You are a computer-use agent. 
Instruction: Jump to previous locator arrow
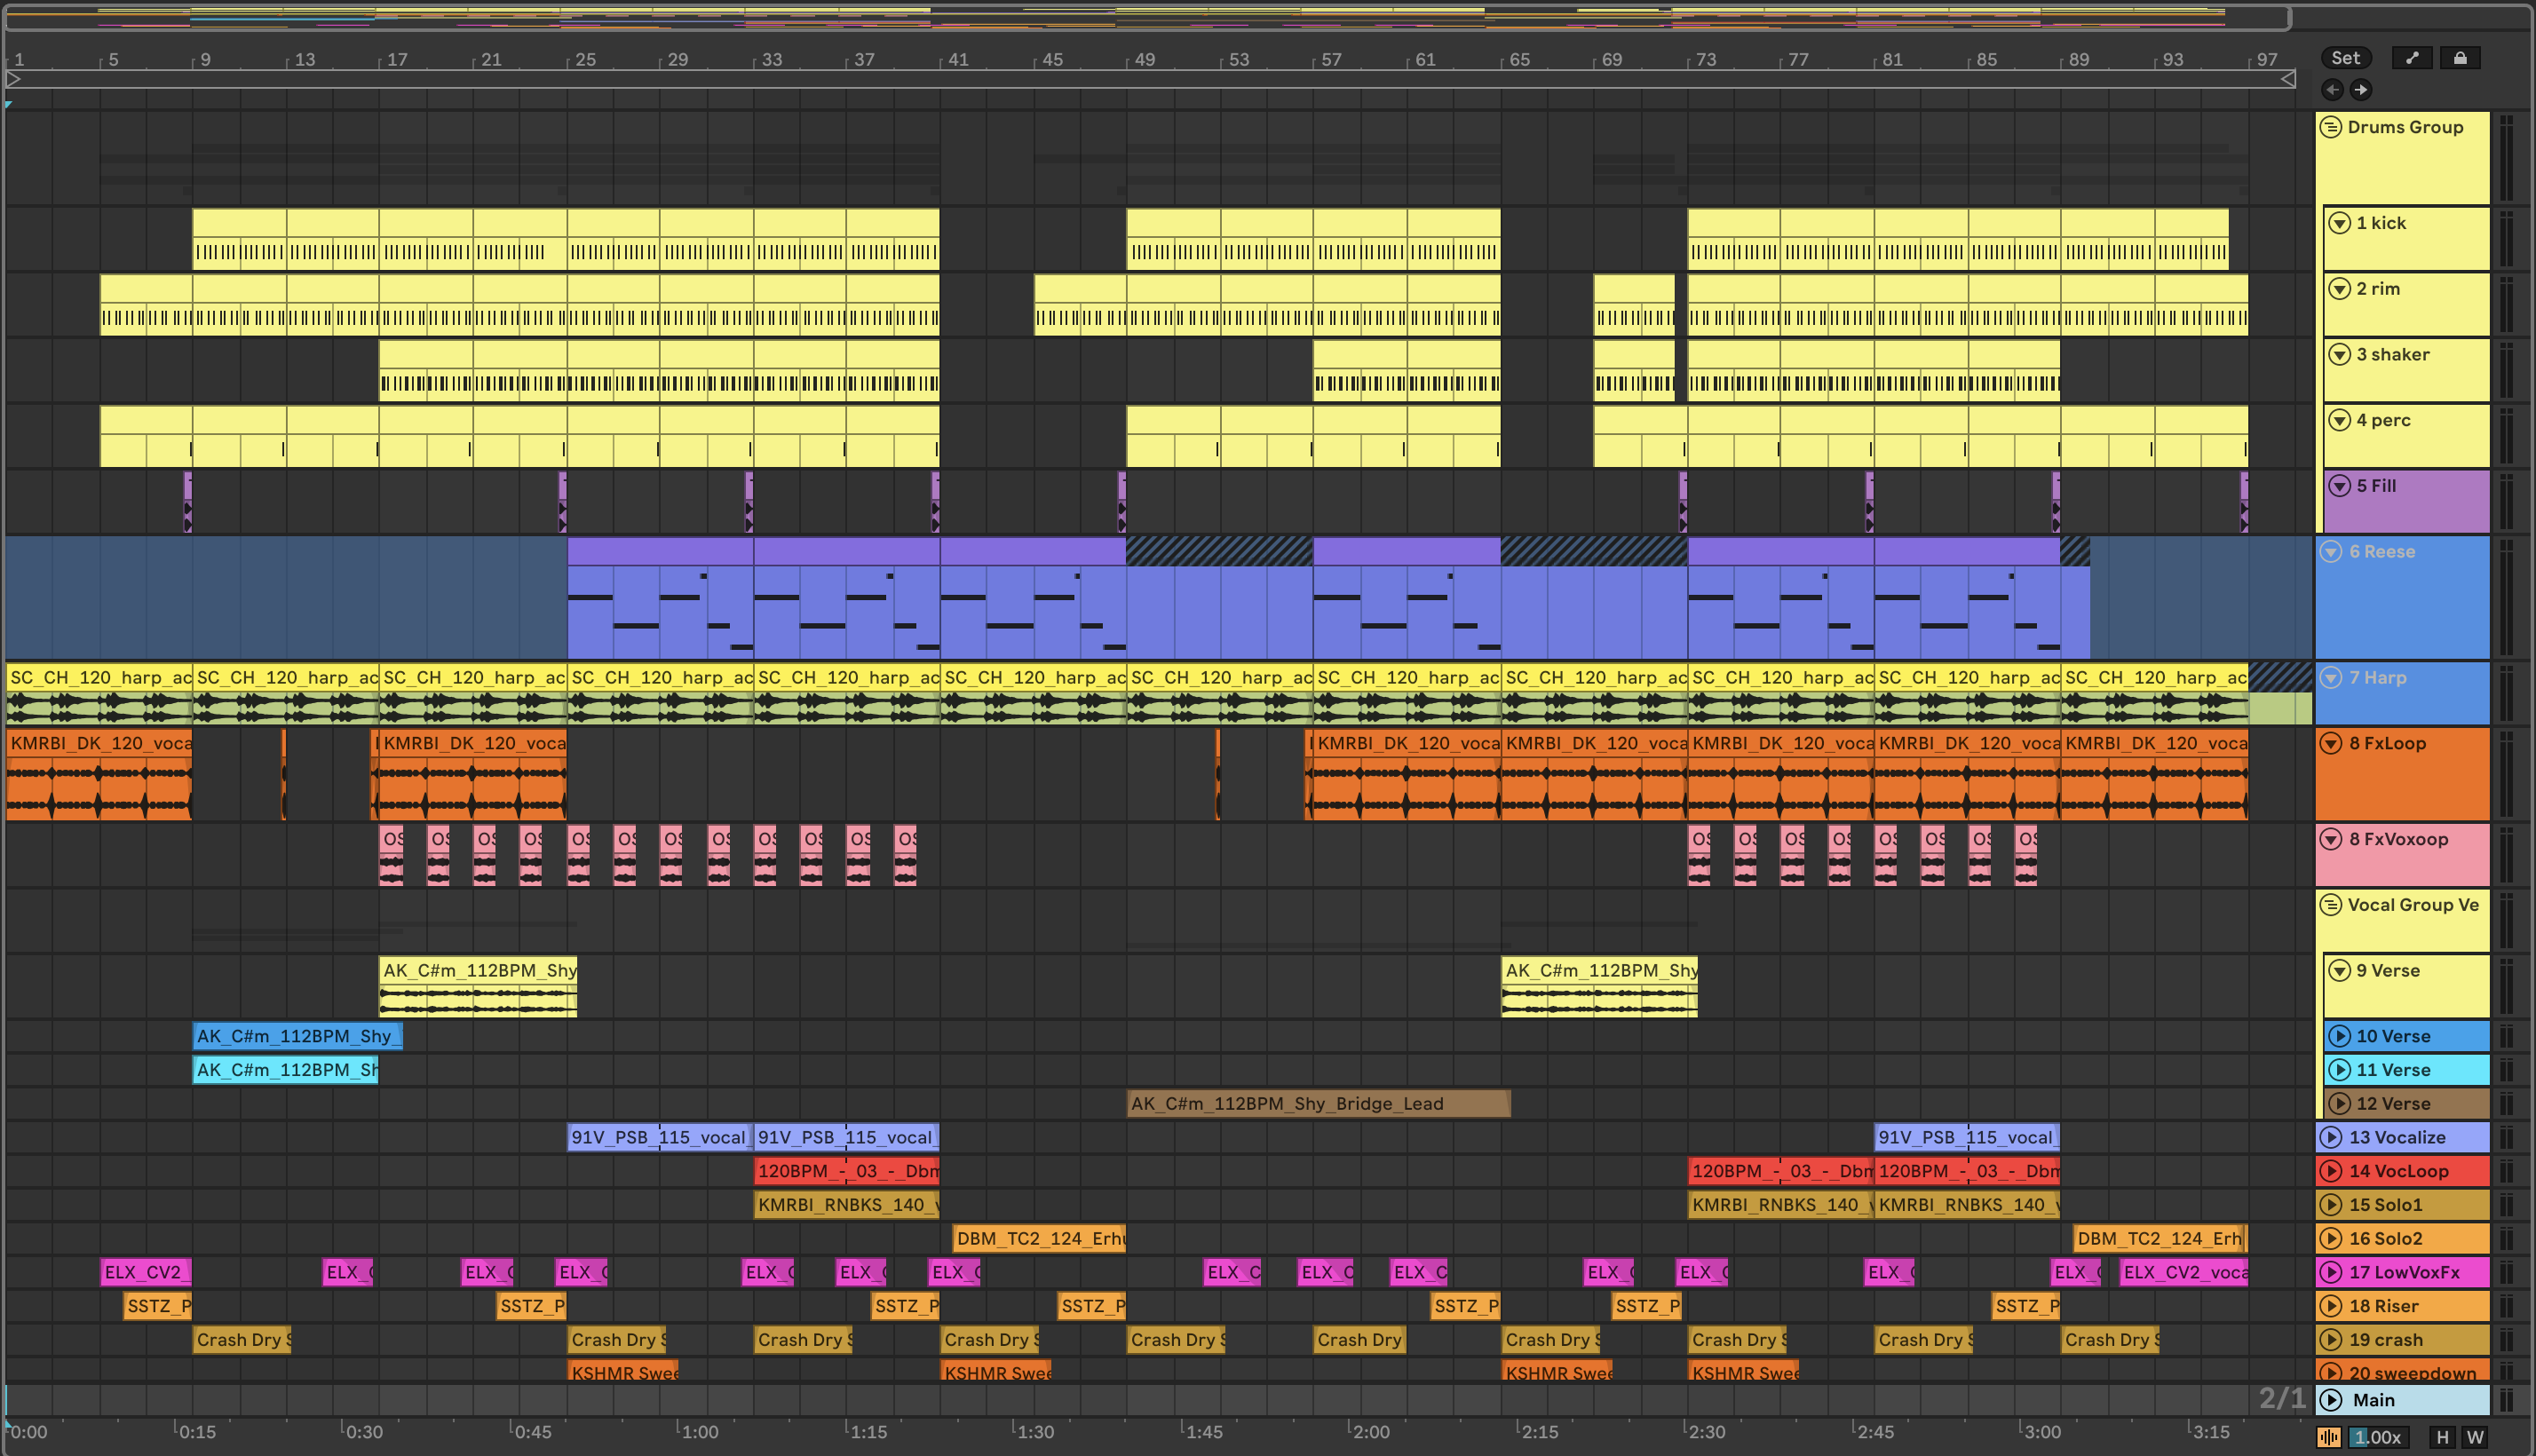pyautogui.click(x=2332, y=90)
